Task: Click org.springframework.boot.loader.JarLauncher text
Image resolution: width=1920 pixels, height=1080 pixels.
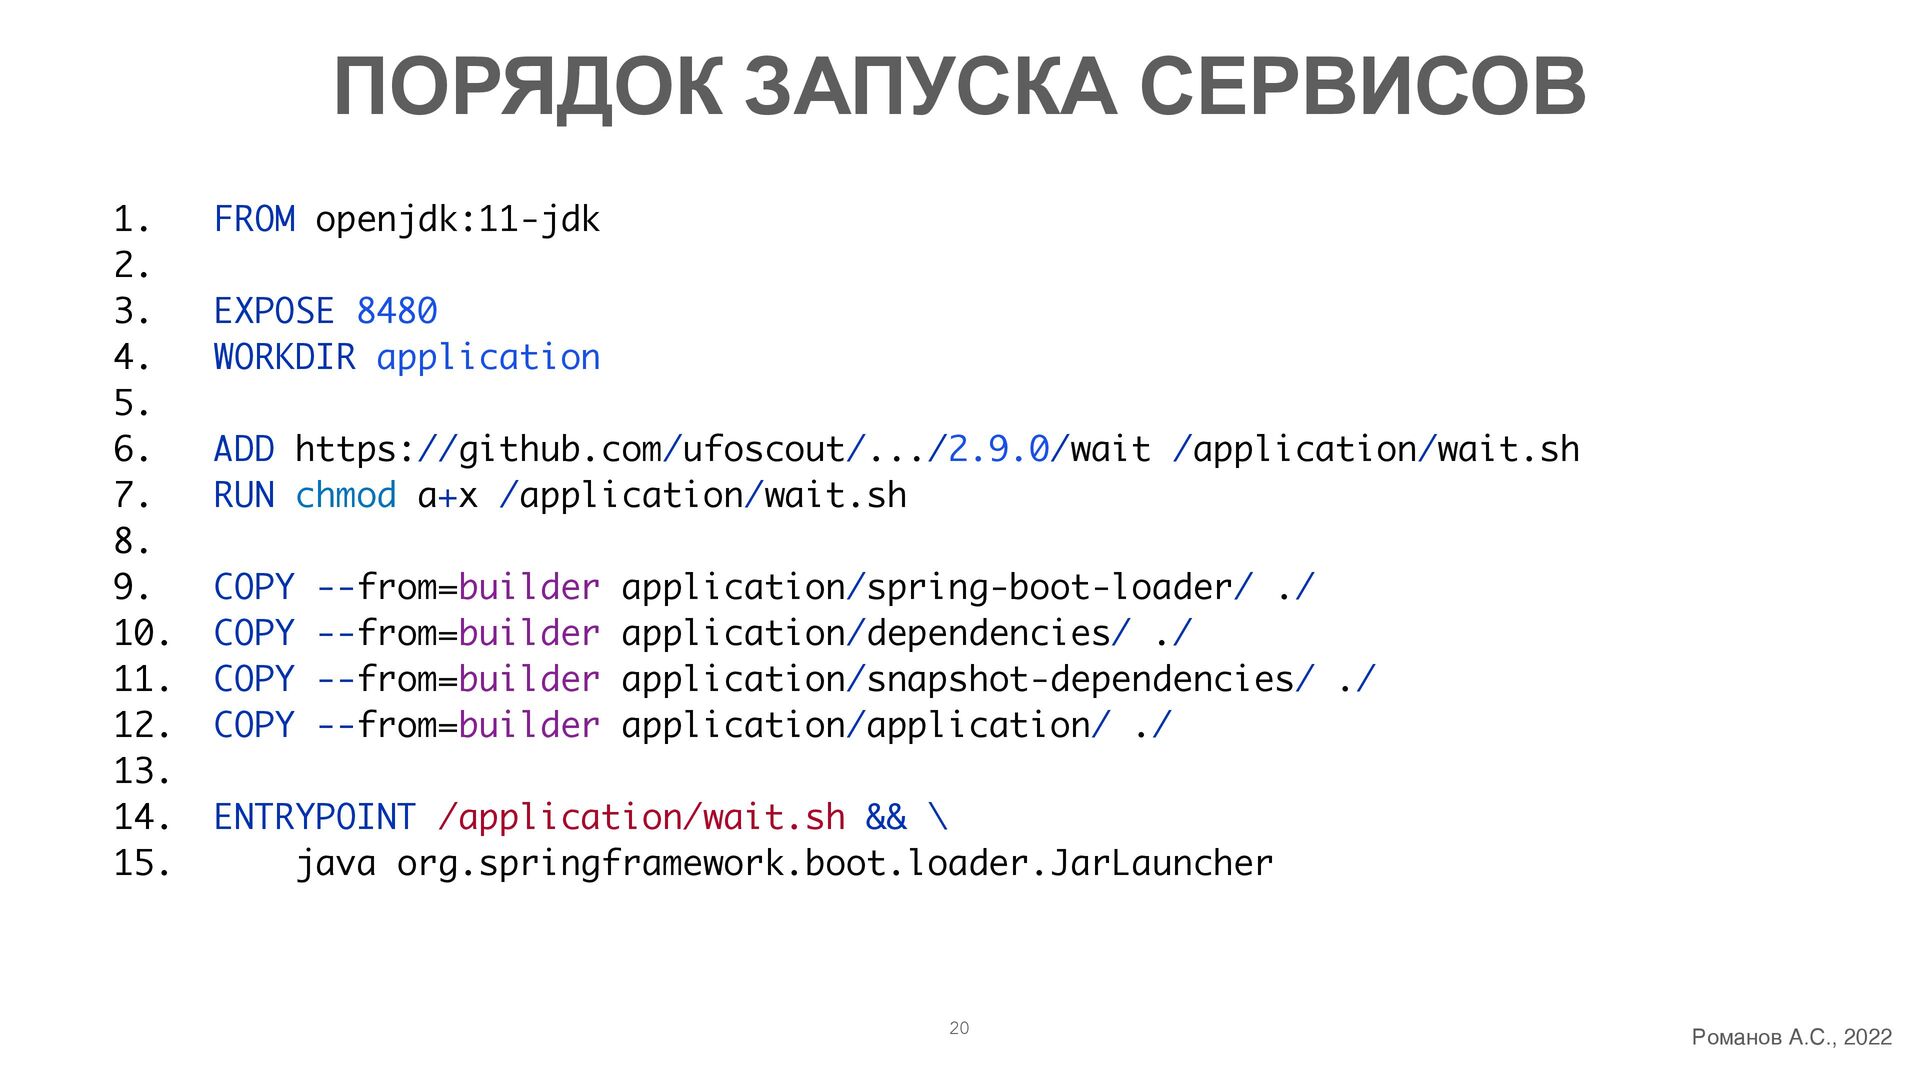Action: [x=835, y=864]
